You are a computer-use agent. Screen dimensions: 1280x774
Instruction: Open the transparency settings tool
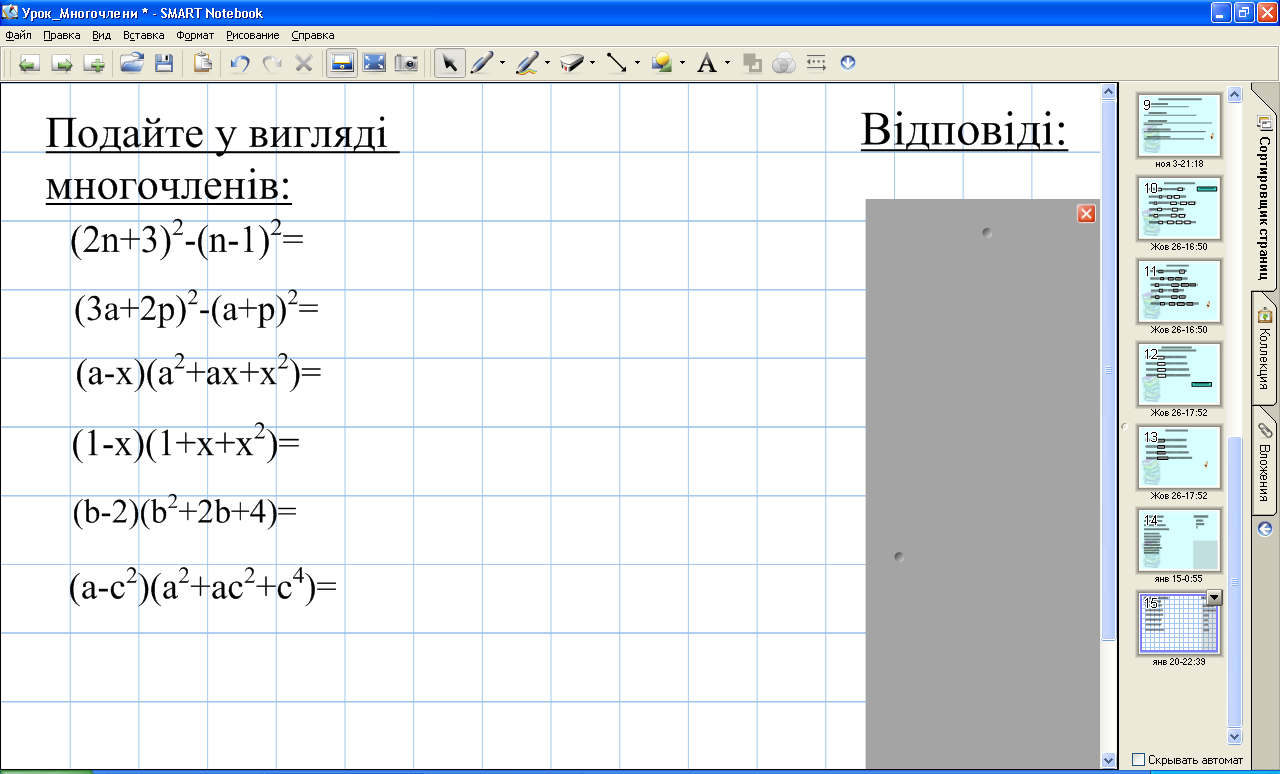(784, 64)
